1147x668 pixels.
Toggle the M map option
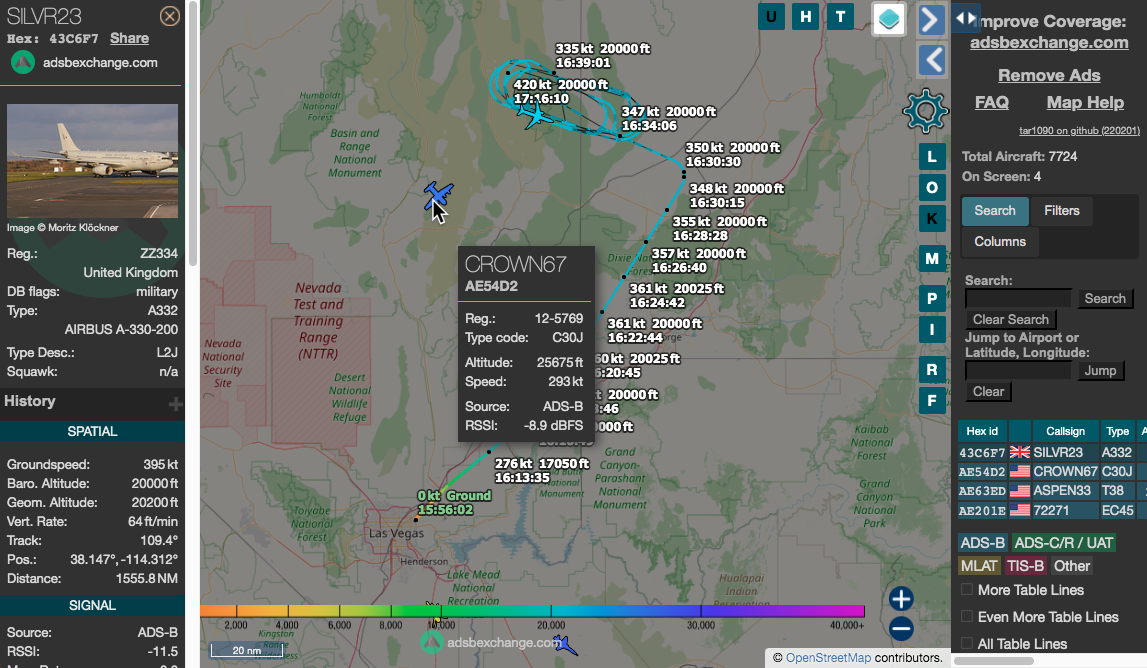[x=932, y=258]
